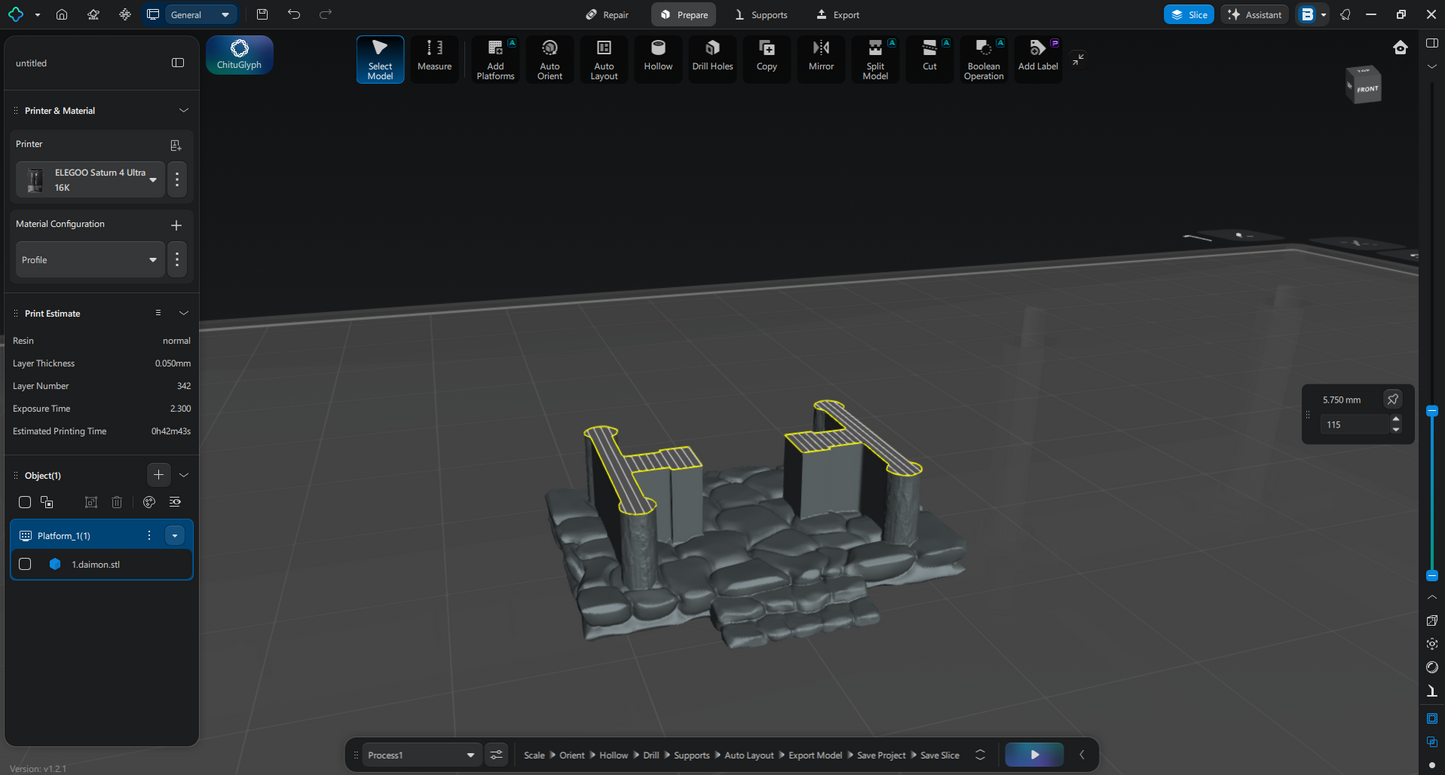Open the Profile material dropdown

[x=90, y=260]
